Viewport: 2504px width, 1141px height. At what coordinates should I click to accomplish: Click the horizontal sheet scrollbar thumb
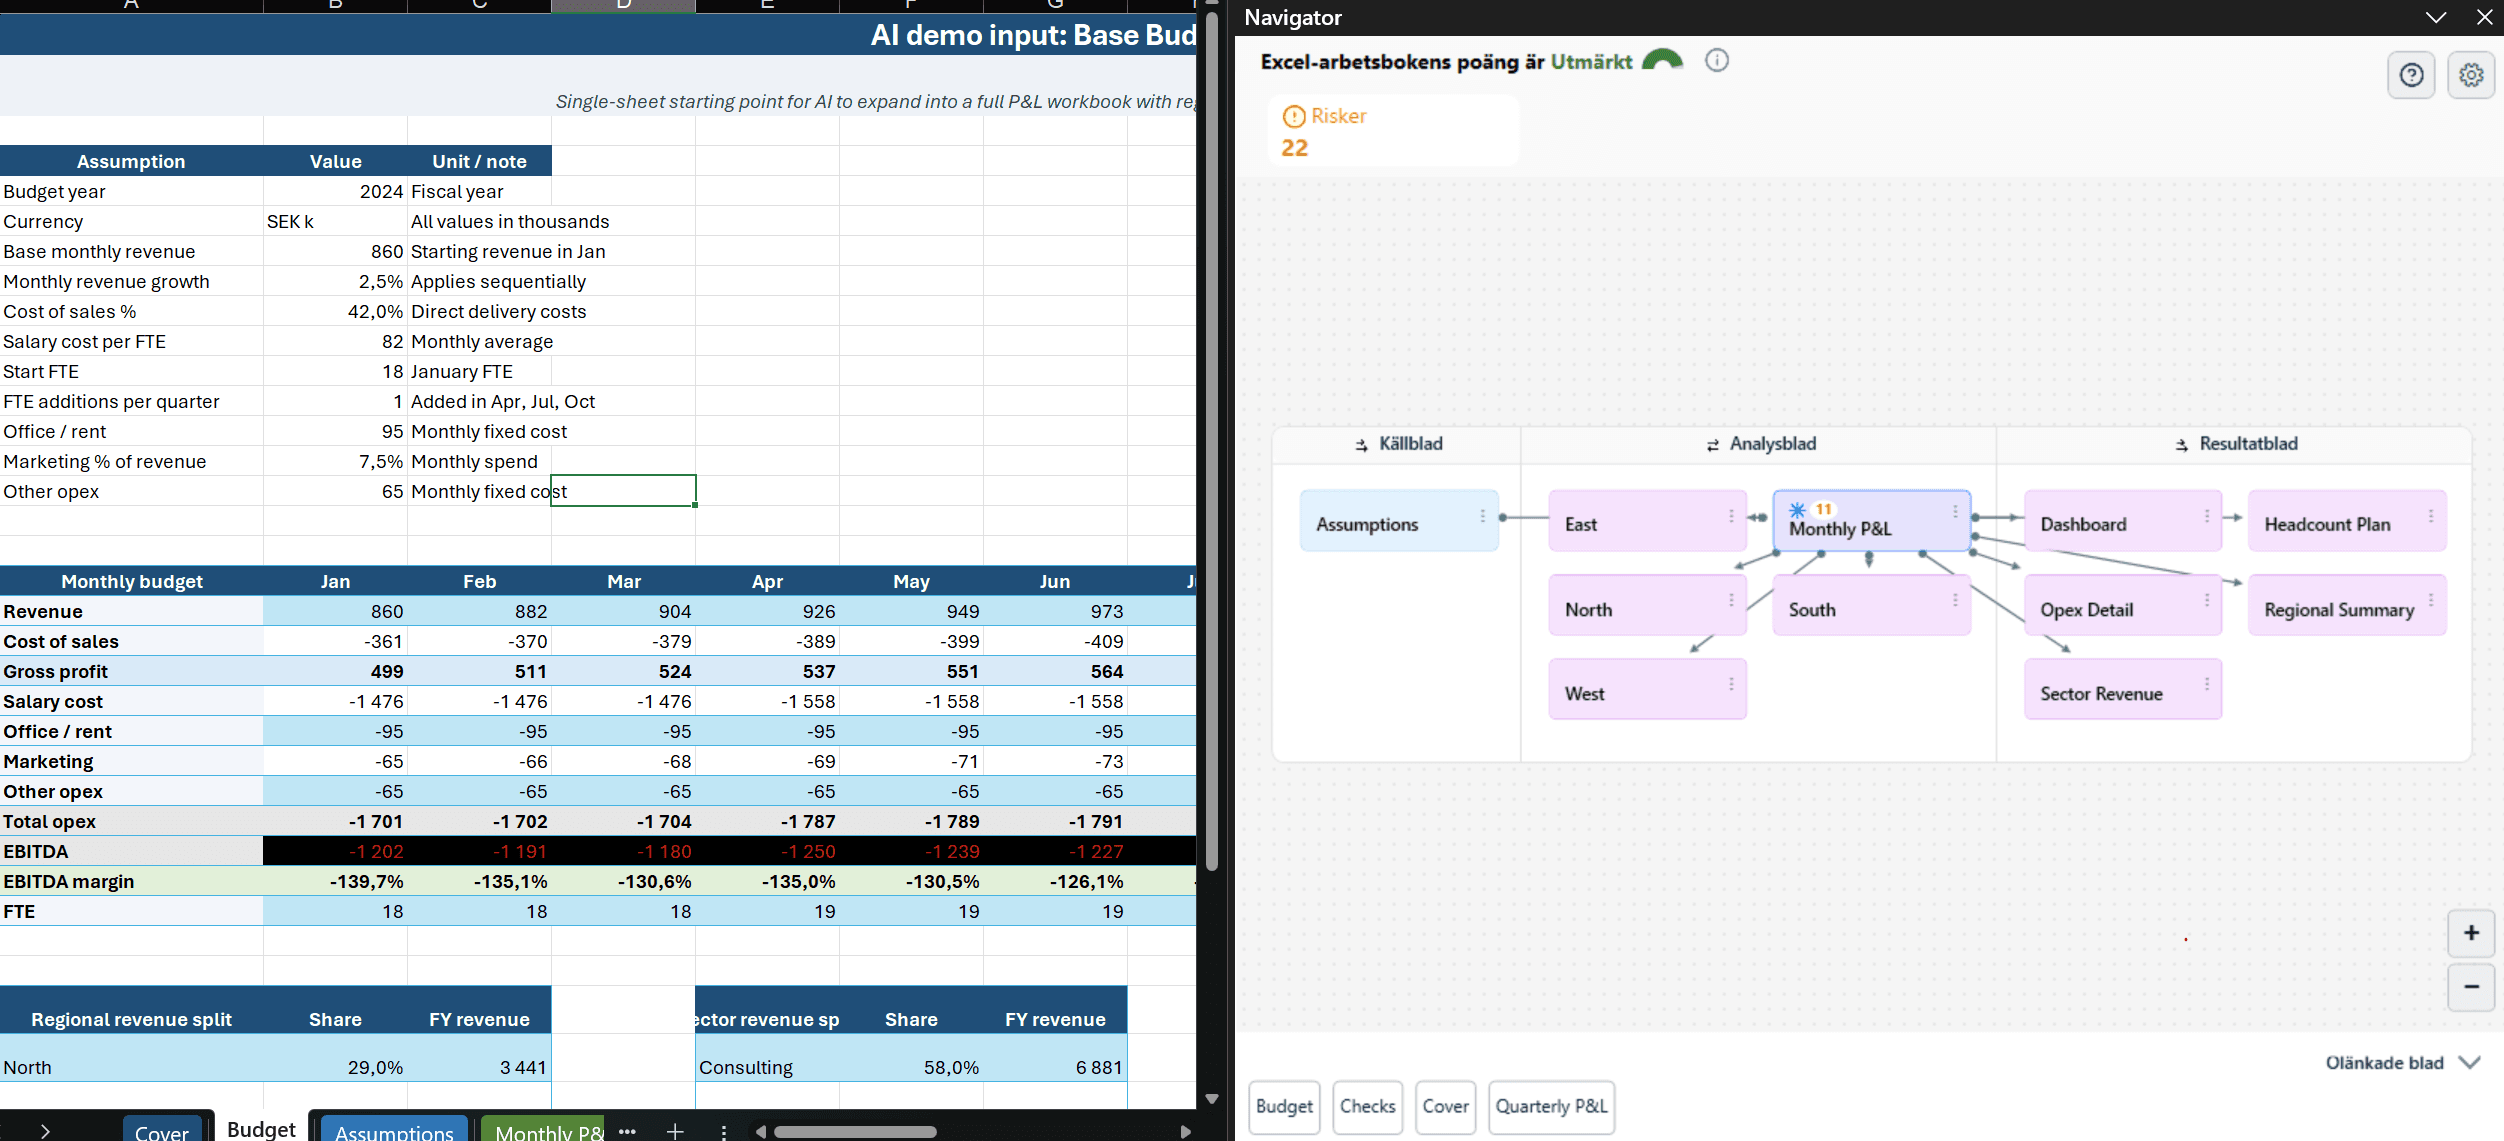855,1132
